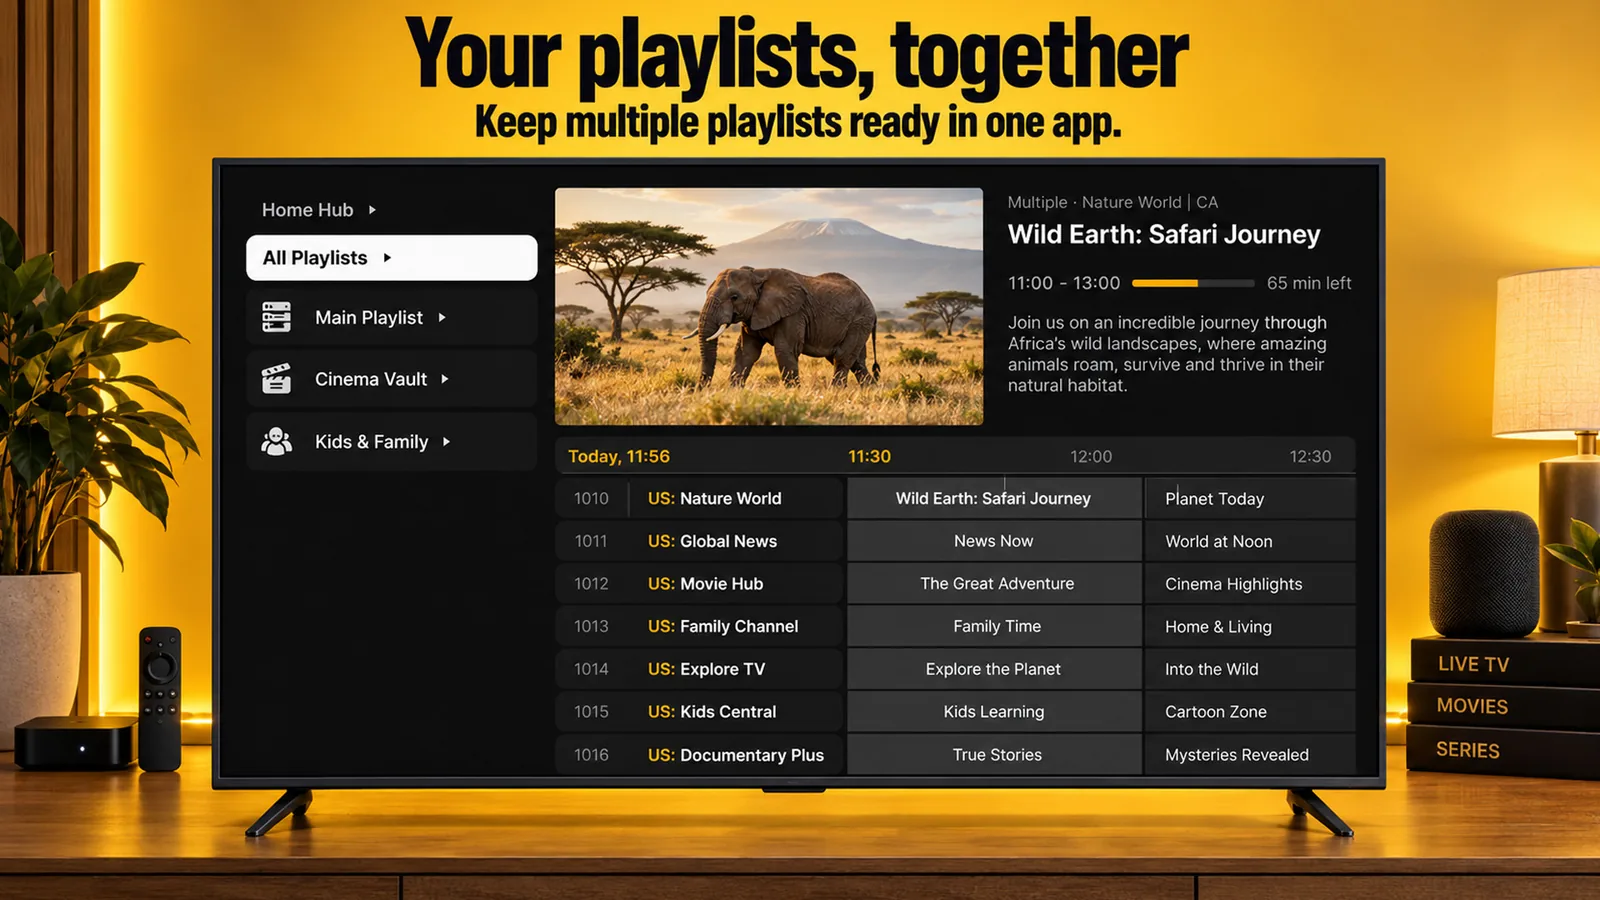The height and width of the screenshot is (900, 1600).
Task: Select the 12:00 timeline marker
Action: 1091,456
